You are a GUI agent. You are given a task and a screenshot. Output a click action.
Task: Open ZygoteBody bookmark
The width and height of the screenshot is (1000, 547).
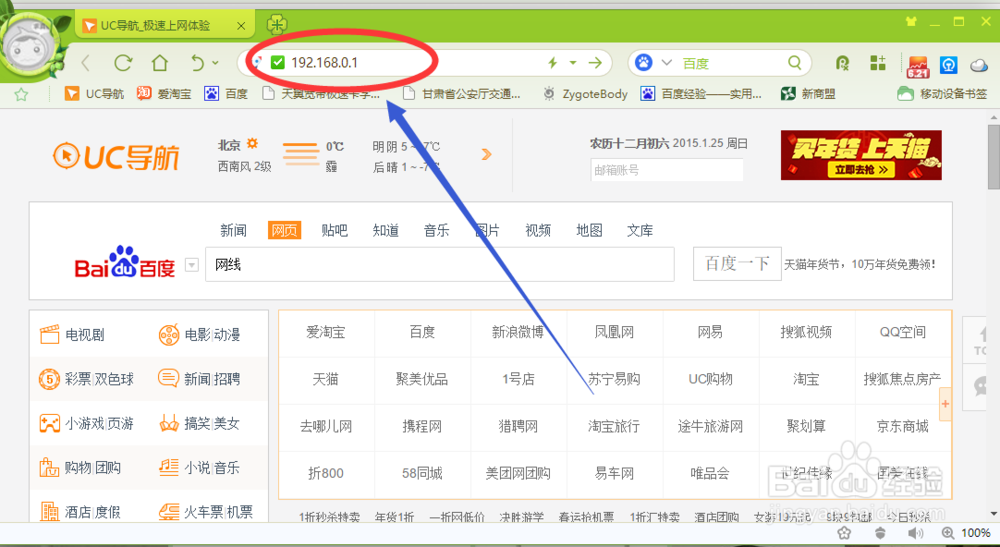pos(585,94)
